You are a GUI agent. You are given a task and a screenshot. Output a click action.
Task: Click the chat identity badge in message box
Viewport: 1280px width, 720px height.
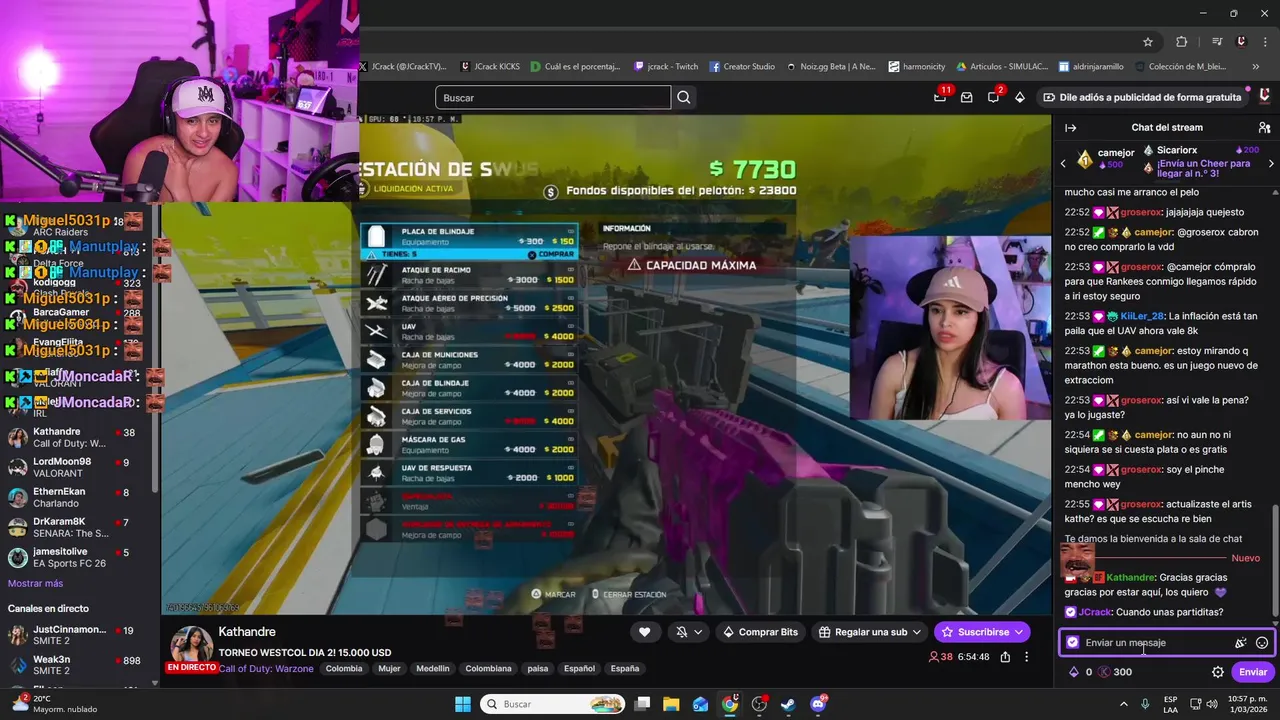click(1073, 643)
